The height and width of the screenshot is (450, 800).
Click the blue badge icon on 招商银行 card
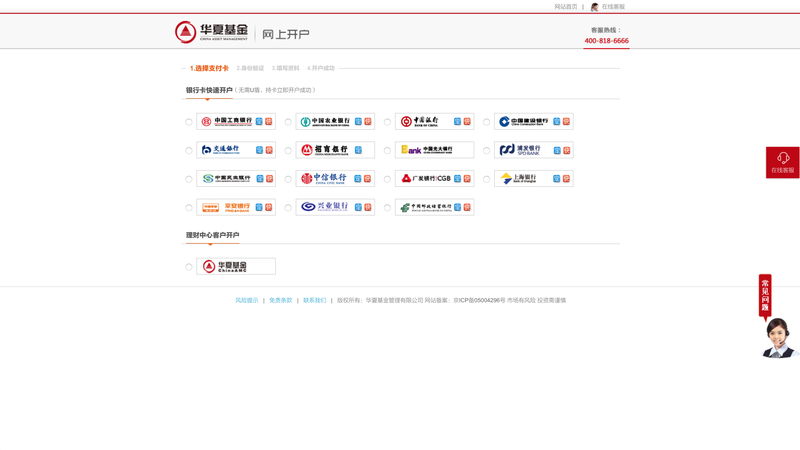point(358,150)
